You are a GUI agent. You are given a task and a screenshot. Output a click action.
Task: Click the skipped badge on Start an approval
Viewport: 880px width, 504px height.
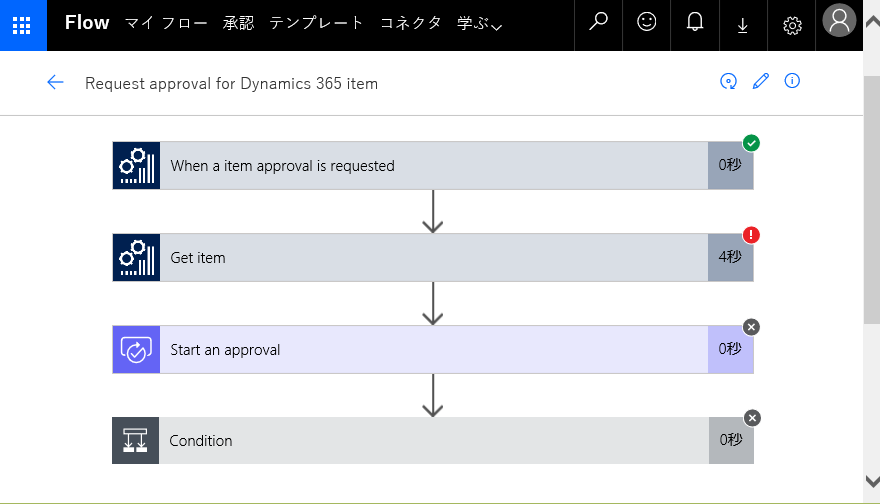point(751,327)
